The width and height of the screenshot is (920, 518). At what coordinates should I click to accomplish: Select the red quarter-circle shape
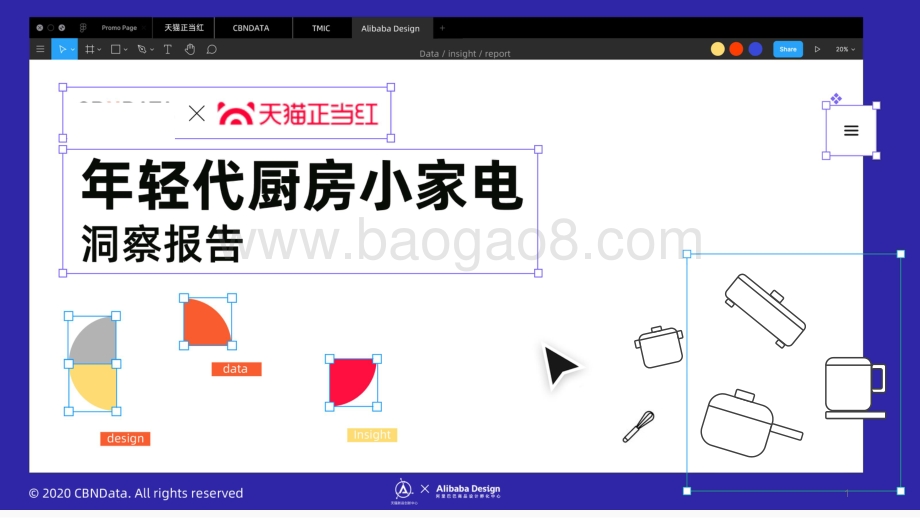[353, 382]
